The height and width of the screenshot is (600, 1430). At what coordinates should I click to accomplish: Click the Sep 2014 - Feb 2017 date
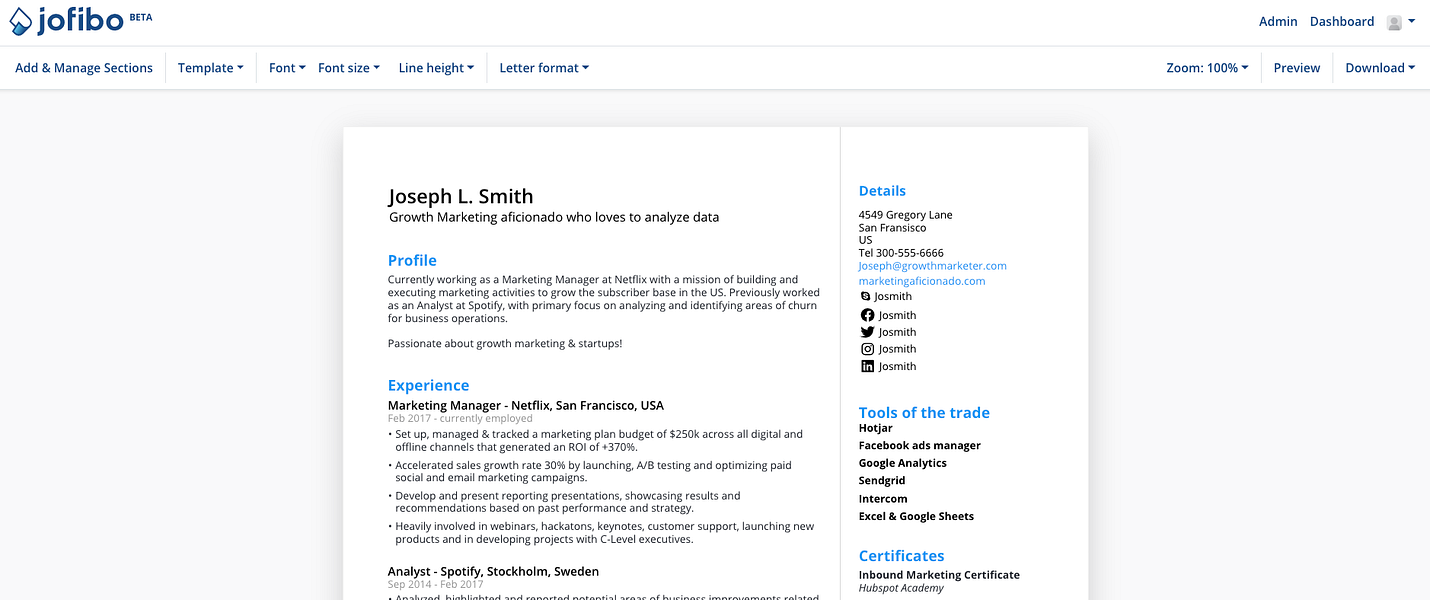pos(435,584)
